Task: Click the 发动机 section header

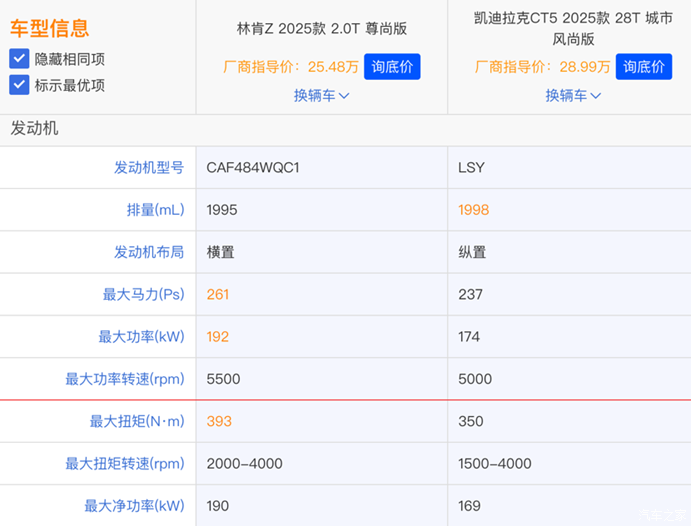Action: [34, 129]
